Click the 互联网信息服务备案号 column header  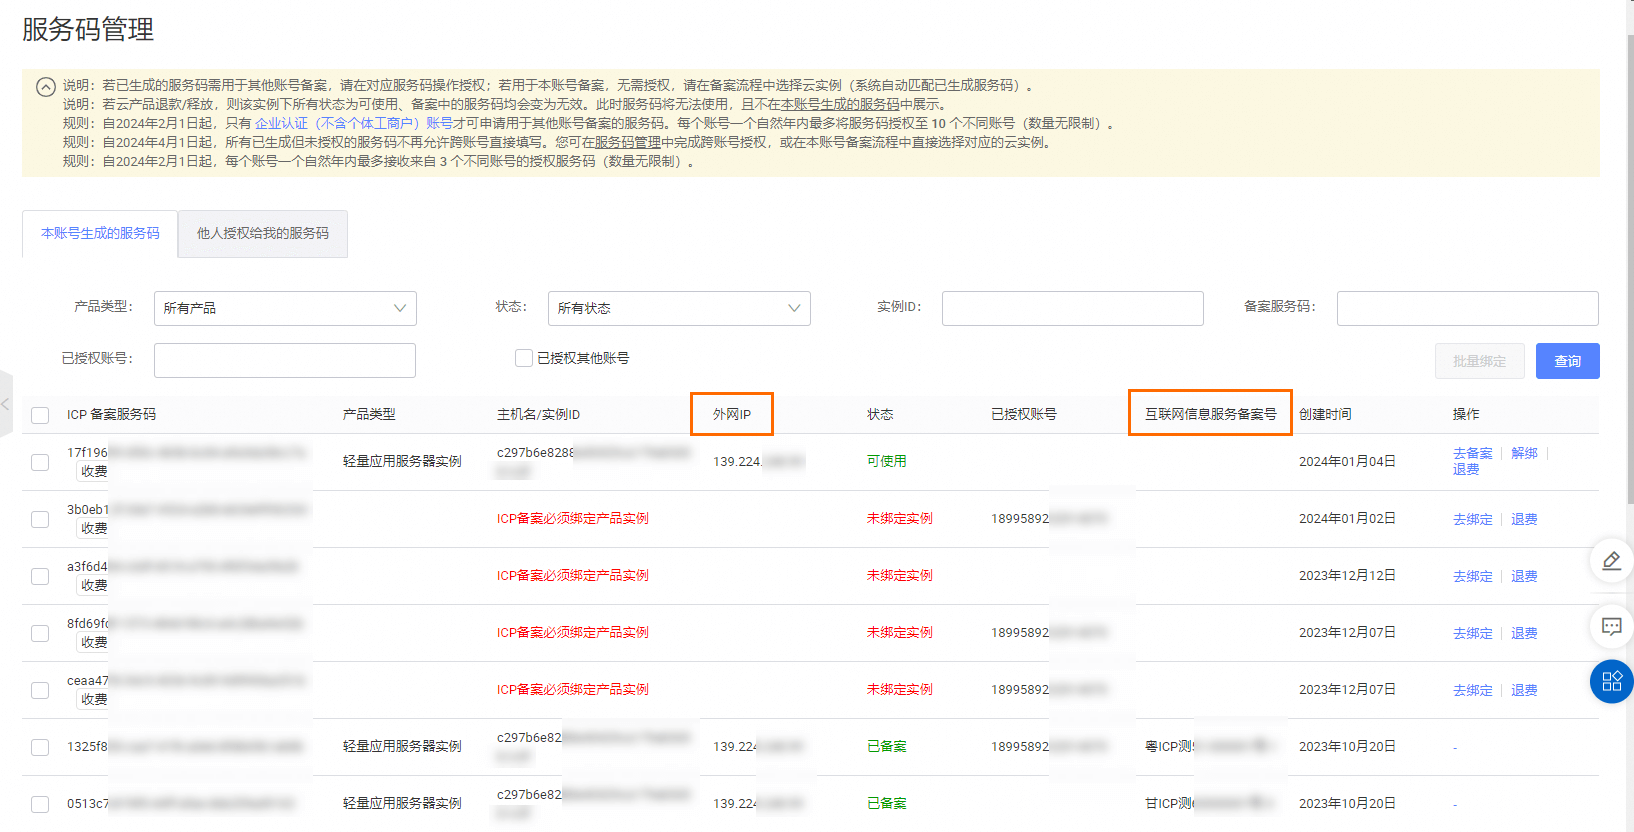[1210, 414]
